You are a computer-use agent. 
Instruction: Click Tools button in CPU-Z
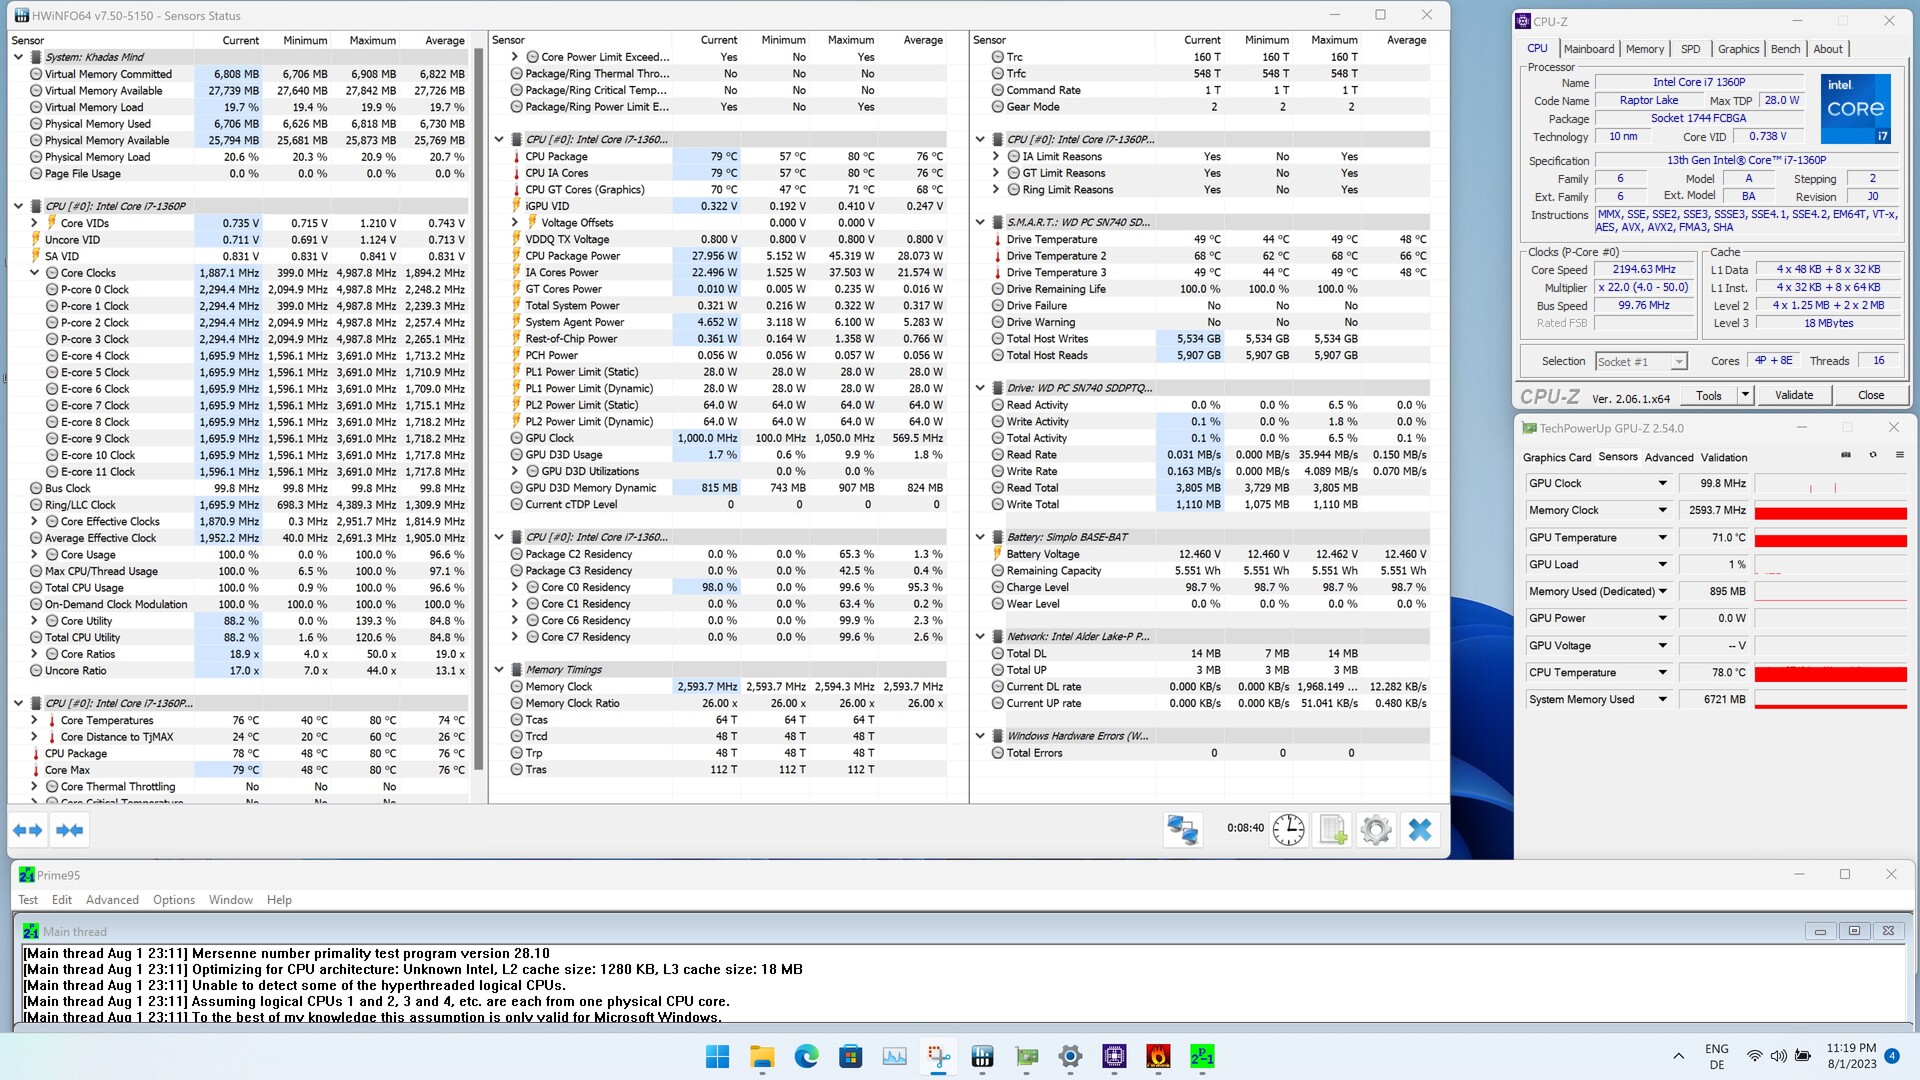[x=1709, y=395]
